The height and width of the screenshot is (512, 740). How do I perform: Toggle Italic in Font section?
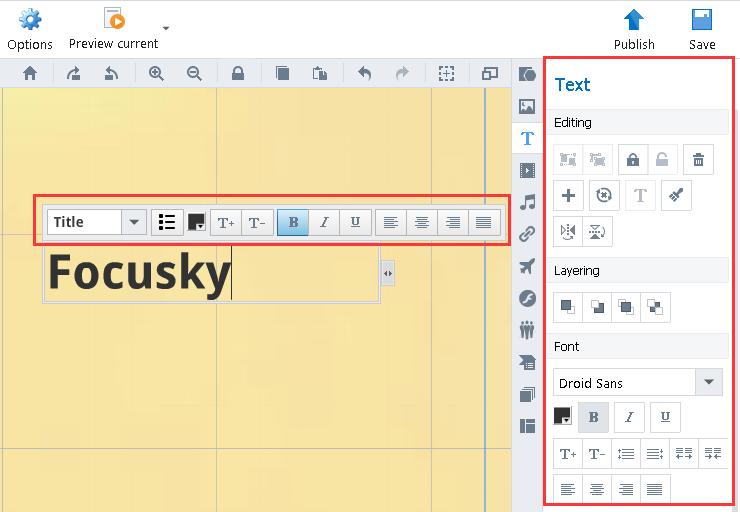point(629,417)
